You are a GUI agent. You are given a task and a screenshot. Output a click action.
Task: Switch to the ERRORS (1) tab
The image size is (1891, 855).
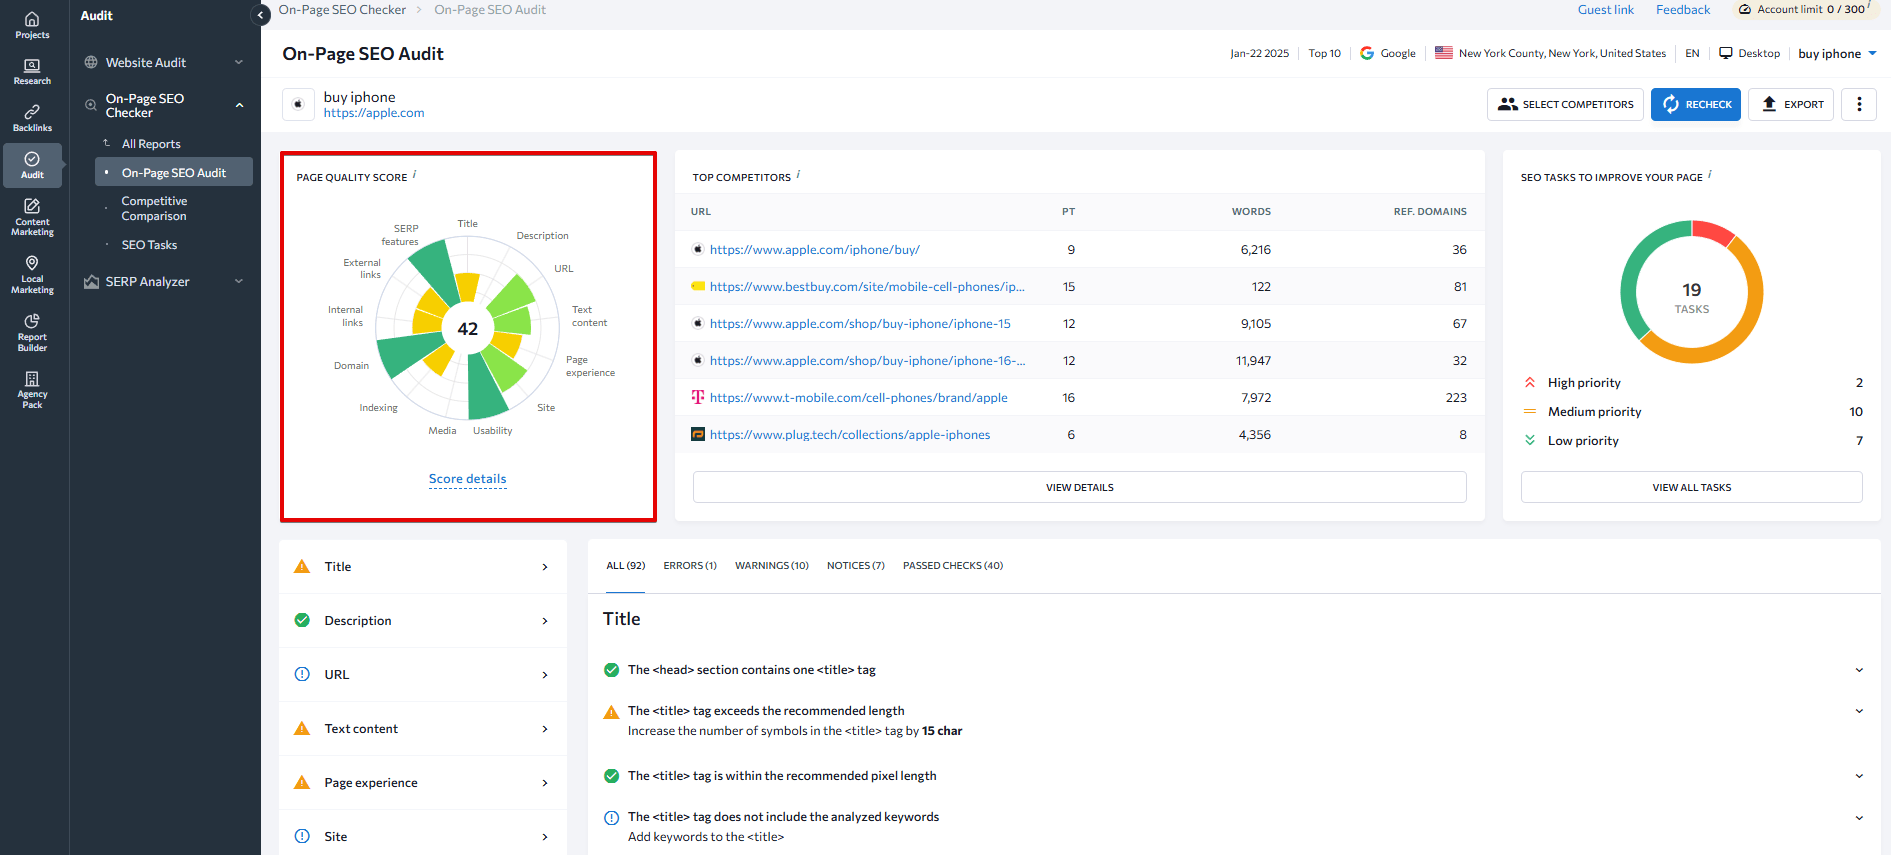point(690,566)
